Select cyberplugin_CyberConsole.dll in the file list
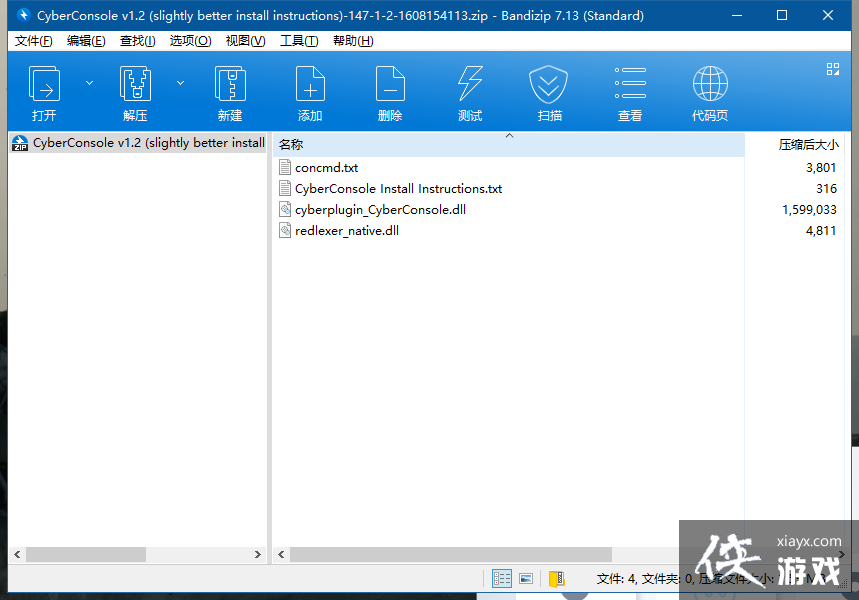Screen dimensions: 859x600 (x=380, y=210)
